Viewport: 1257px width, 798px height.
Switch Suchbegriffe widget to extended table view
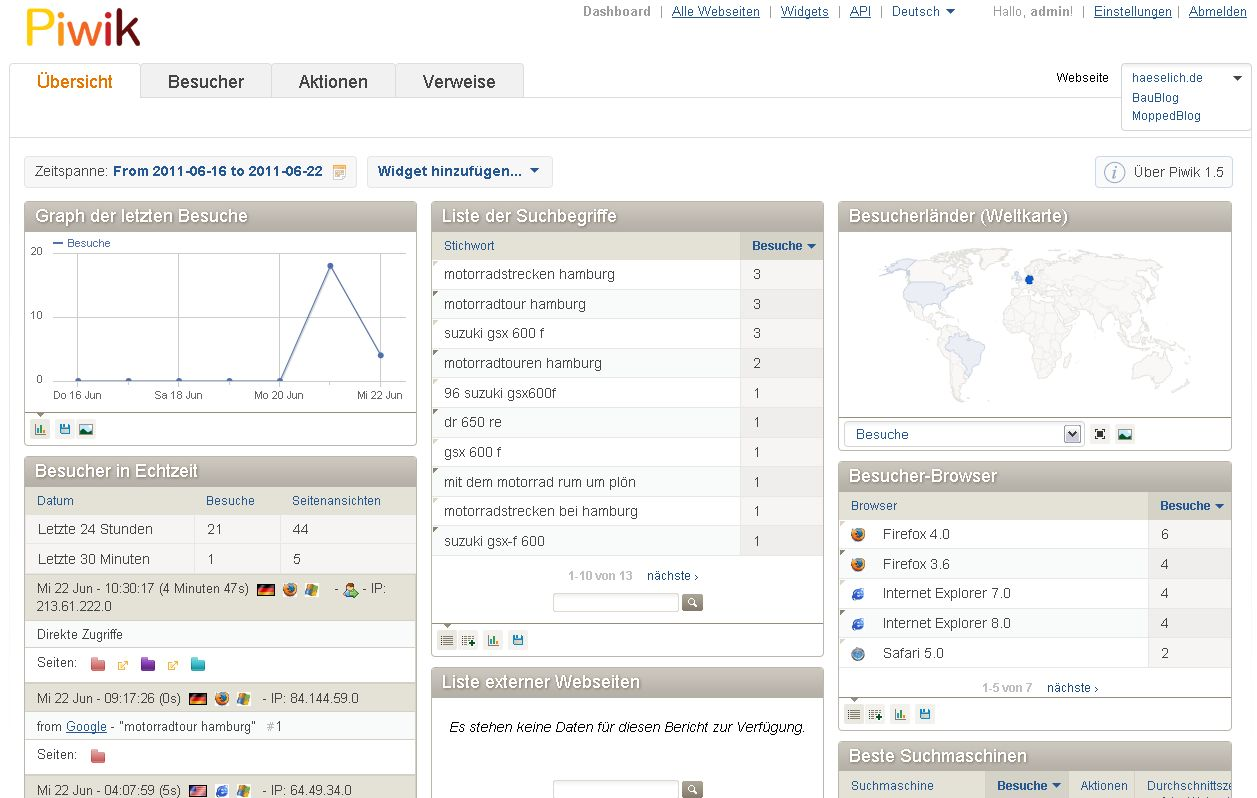click(469, 641)
